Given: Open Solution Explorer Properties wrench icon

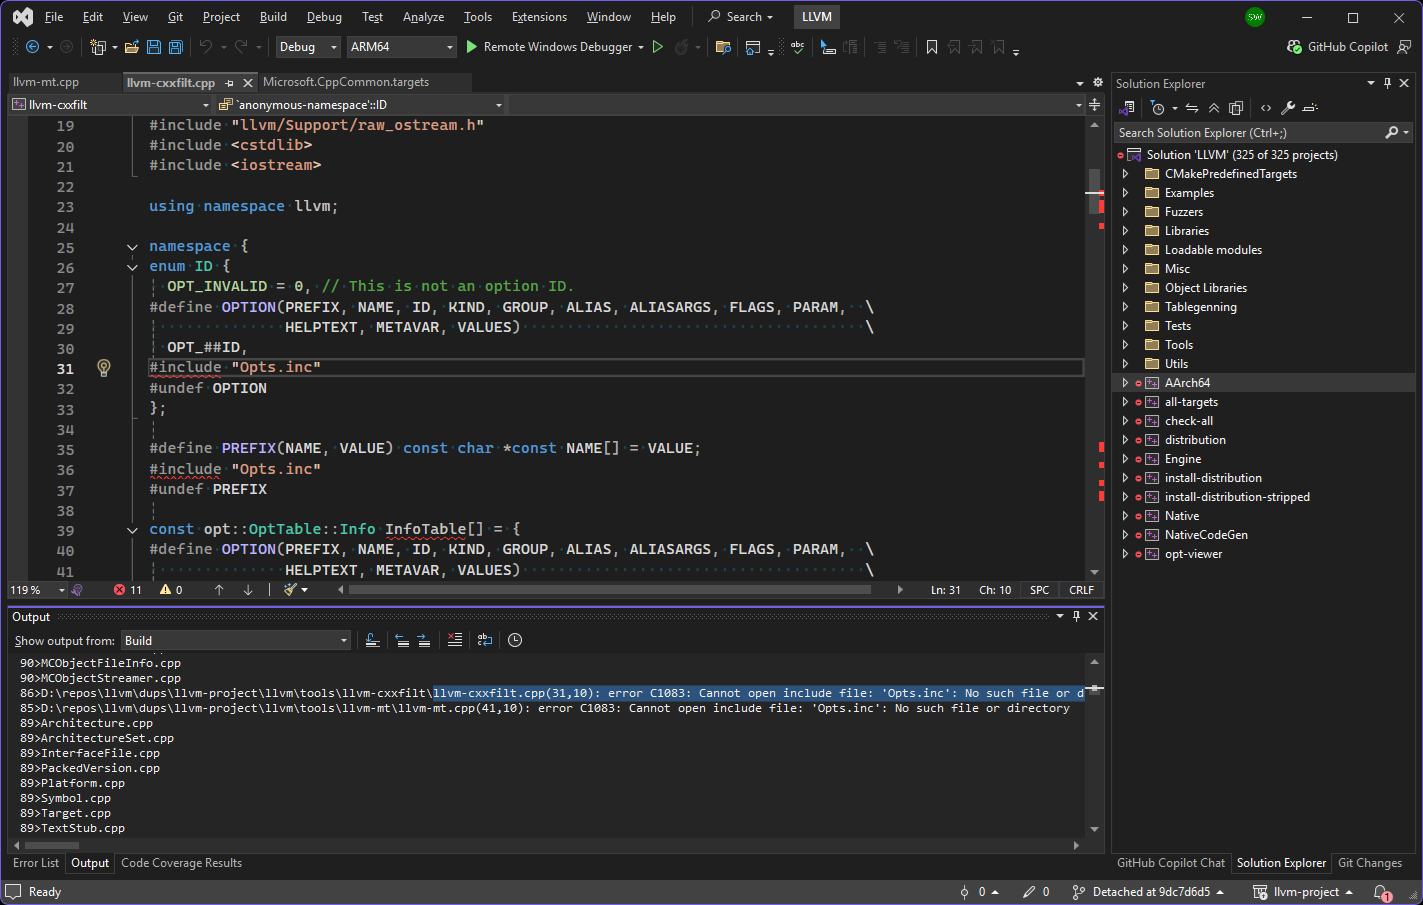Looking at the screenshot, I should pyautogui.click(x=1288, y=108).
